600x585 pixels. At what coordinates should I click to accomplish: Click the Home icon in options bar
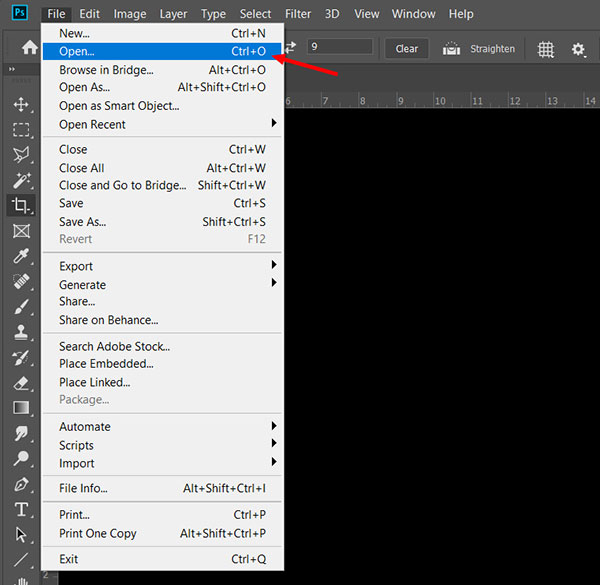[x=18, y=49]
